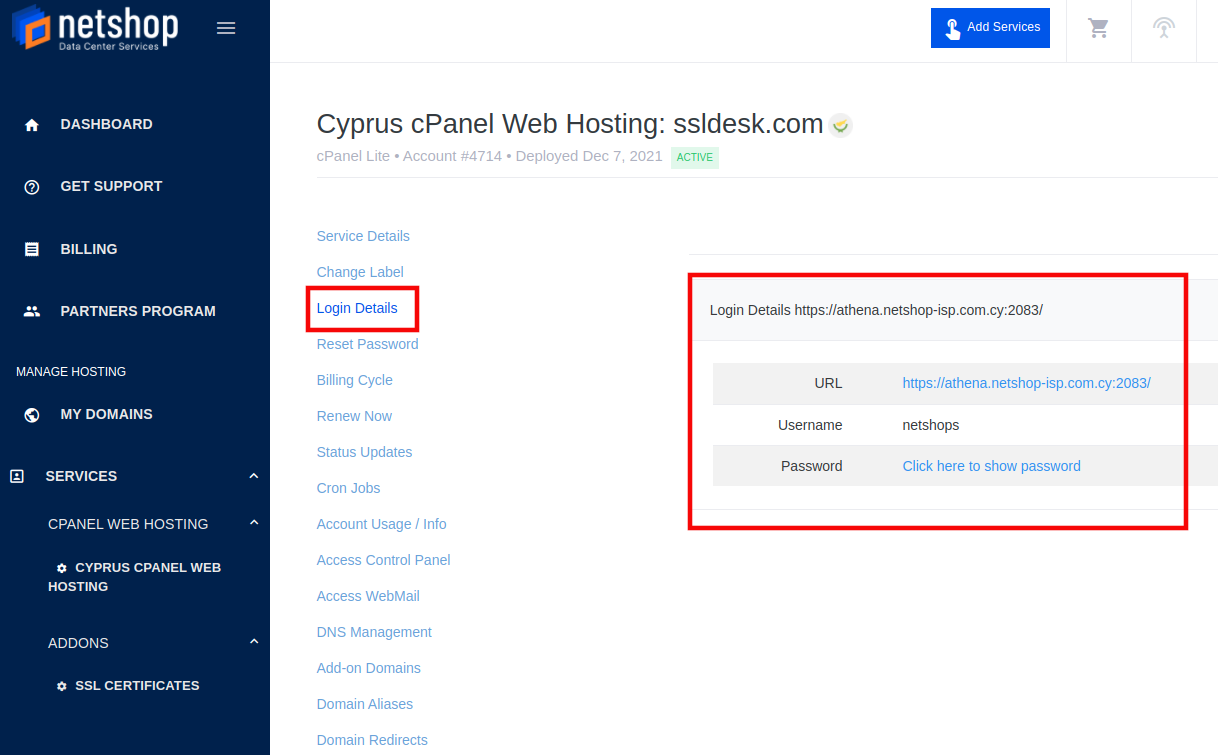Open Domain Aliases link
Screen dimensions: 1218x755
click(x=364, y=704)
